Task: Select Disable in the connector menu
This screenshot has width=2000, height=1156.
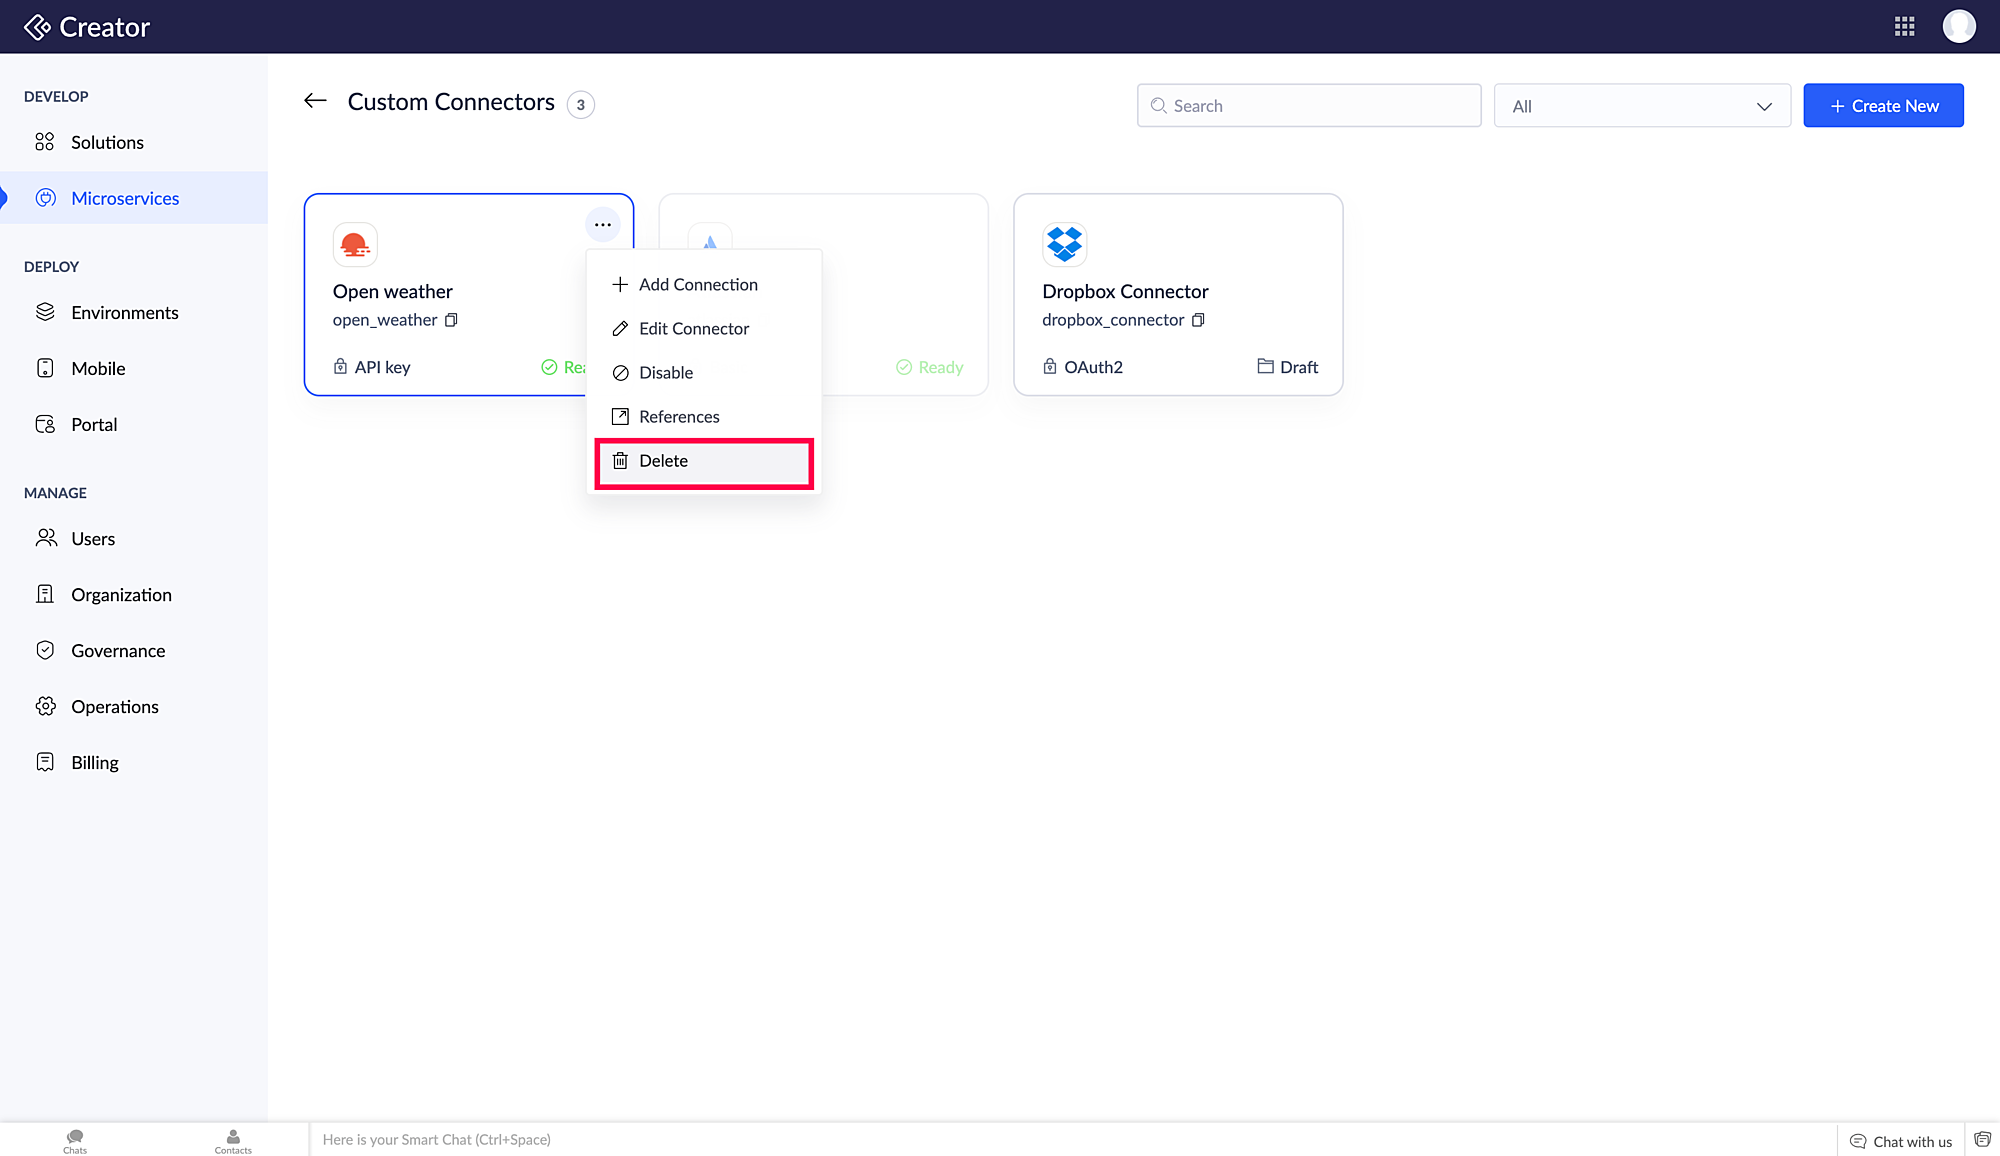Action: [x=665, y=373]
